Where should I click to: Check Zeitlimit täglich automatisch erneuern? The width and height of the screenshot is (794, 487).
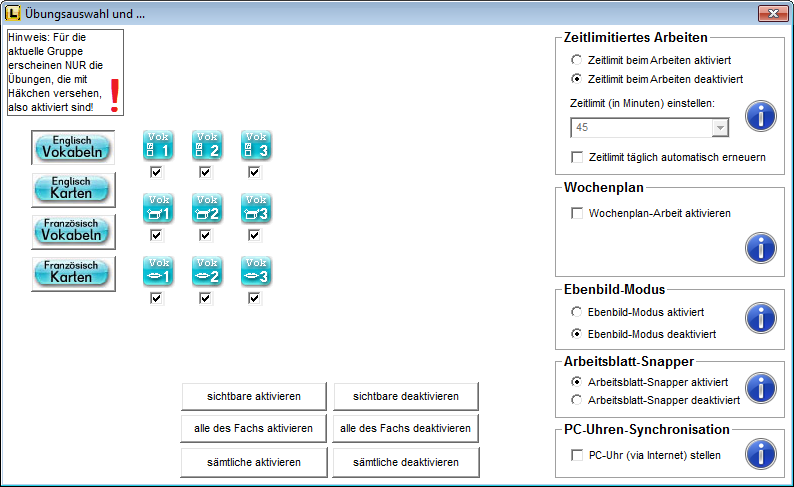coord(577,157)
